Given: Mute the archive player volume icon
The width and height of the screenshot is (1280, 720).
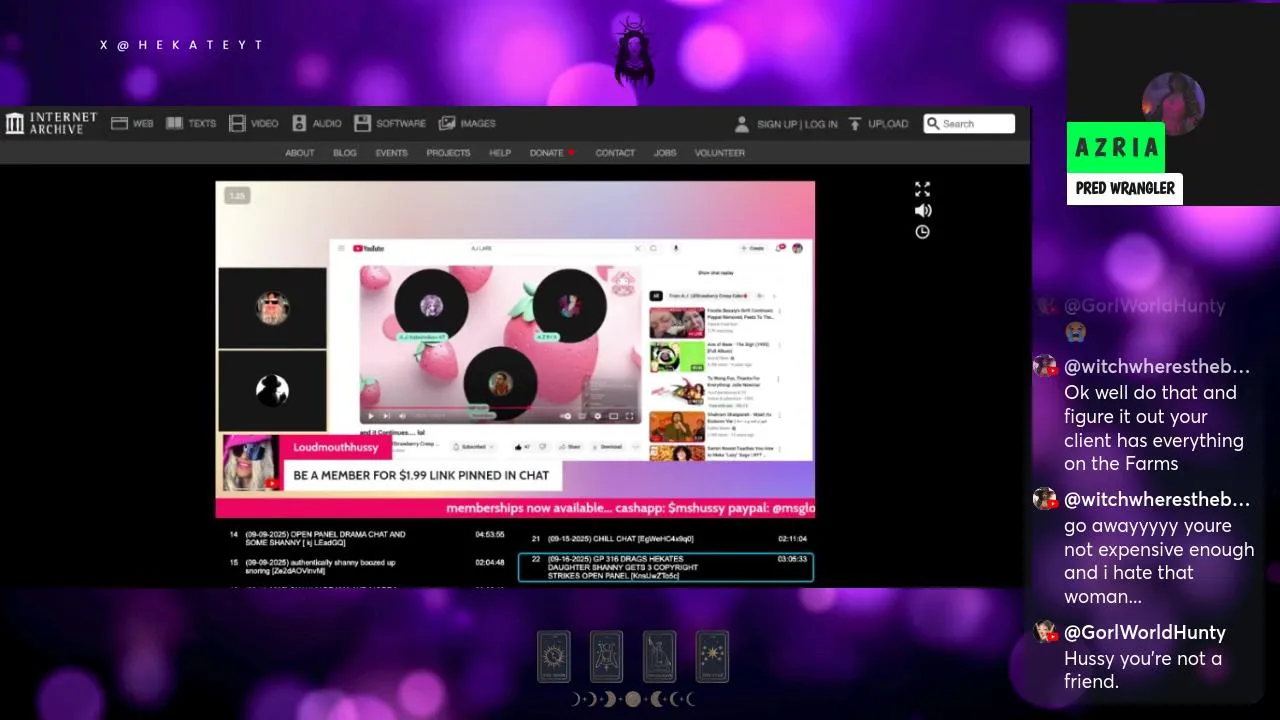Looking at the screenshot, I should pyautogui.click(x=922, y=210).
